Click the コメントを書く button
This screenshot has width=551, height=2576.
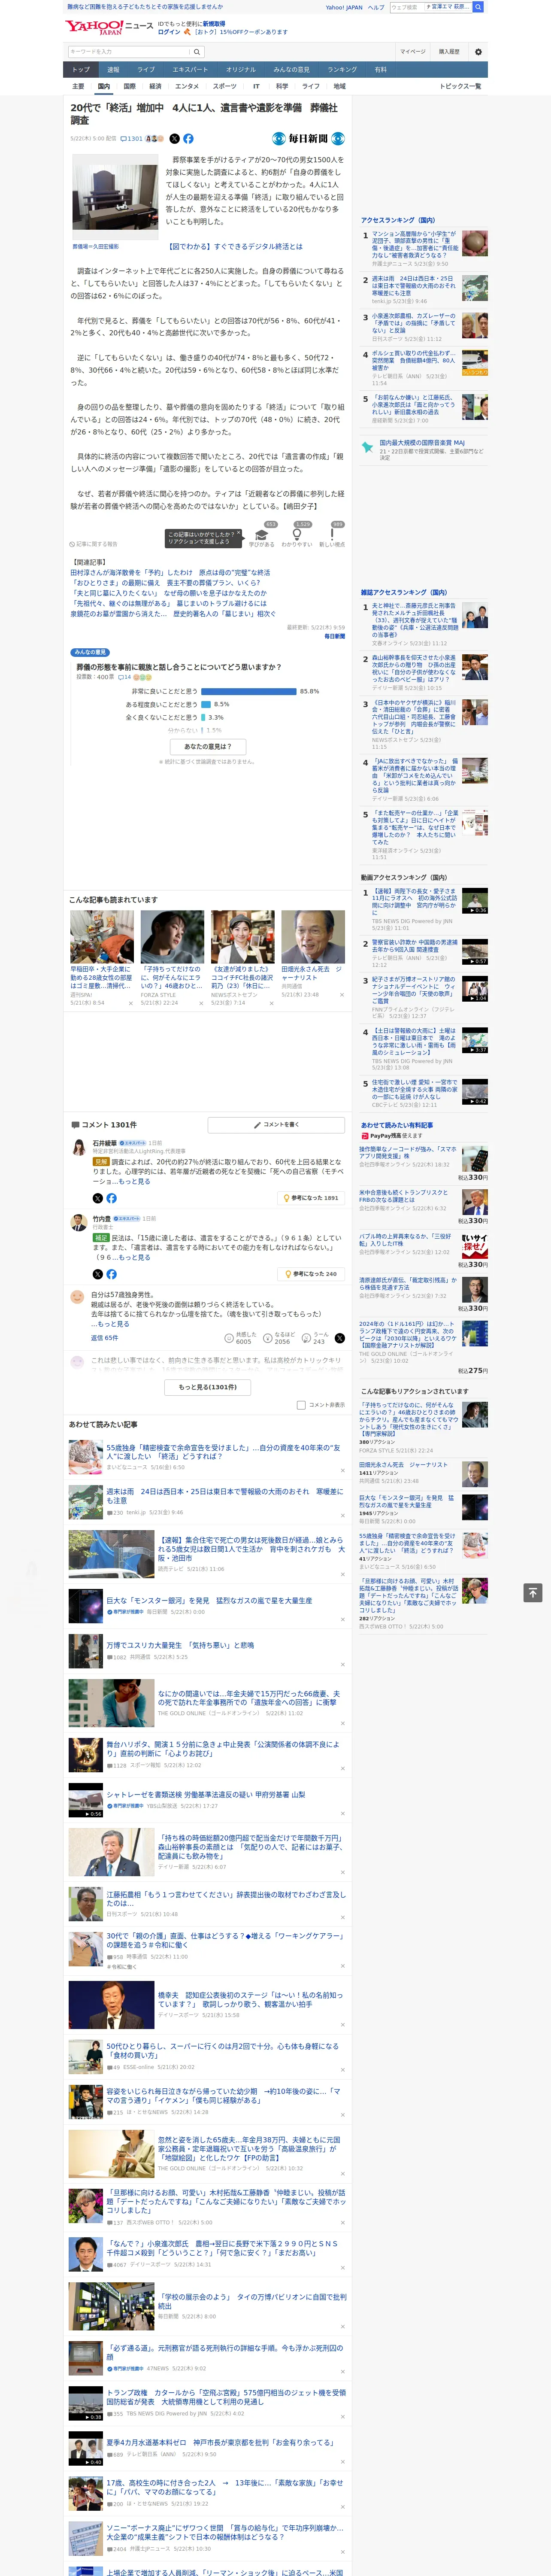tap(276, 1125)
